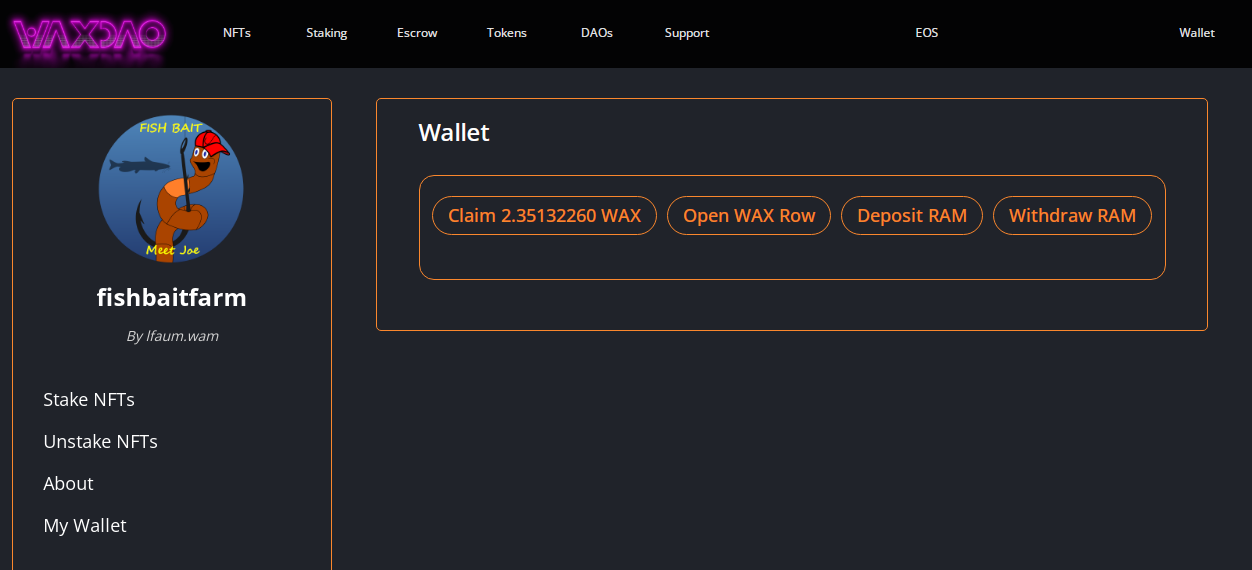The image size is (1252, 570).
Task: Click the Deposit RAM button
Action: [912, 216]
